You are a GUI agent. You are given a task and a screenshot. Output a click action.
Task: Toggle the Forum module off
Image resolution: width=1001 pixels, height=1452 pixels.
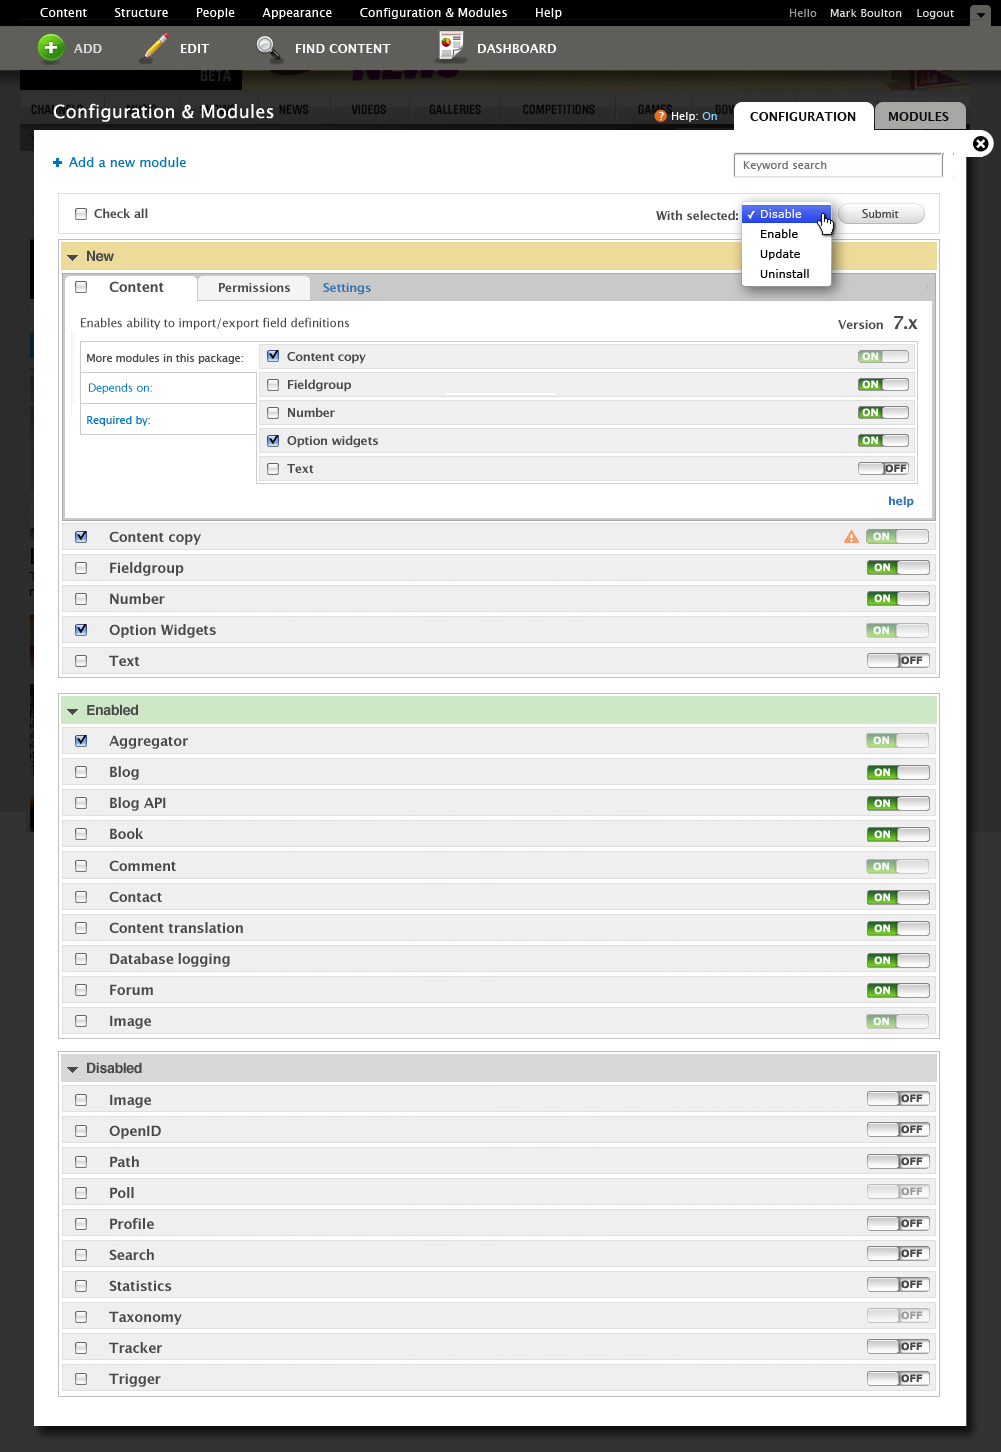coord(898,990)
